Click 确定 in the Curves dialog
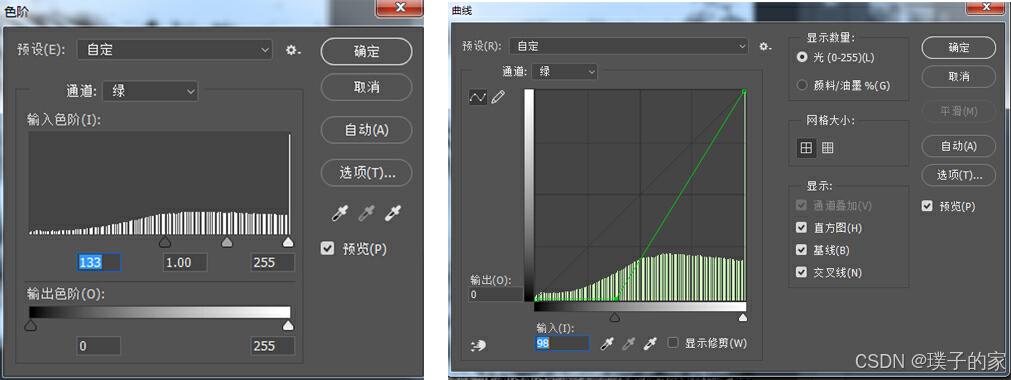This screenshot has width=1011, height=380. 959,47
